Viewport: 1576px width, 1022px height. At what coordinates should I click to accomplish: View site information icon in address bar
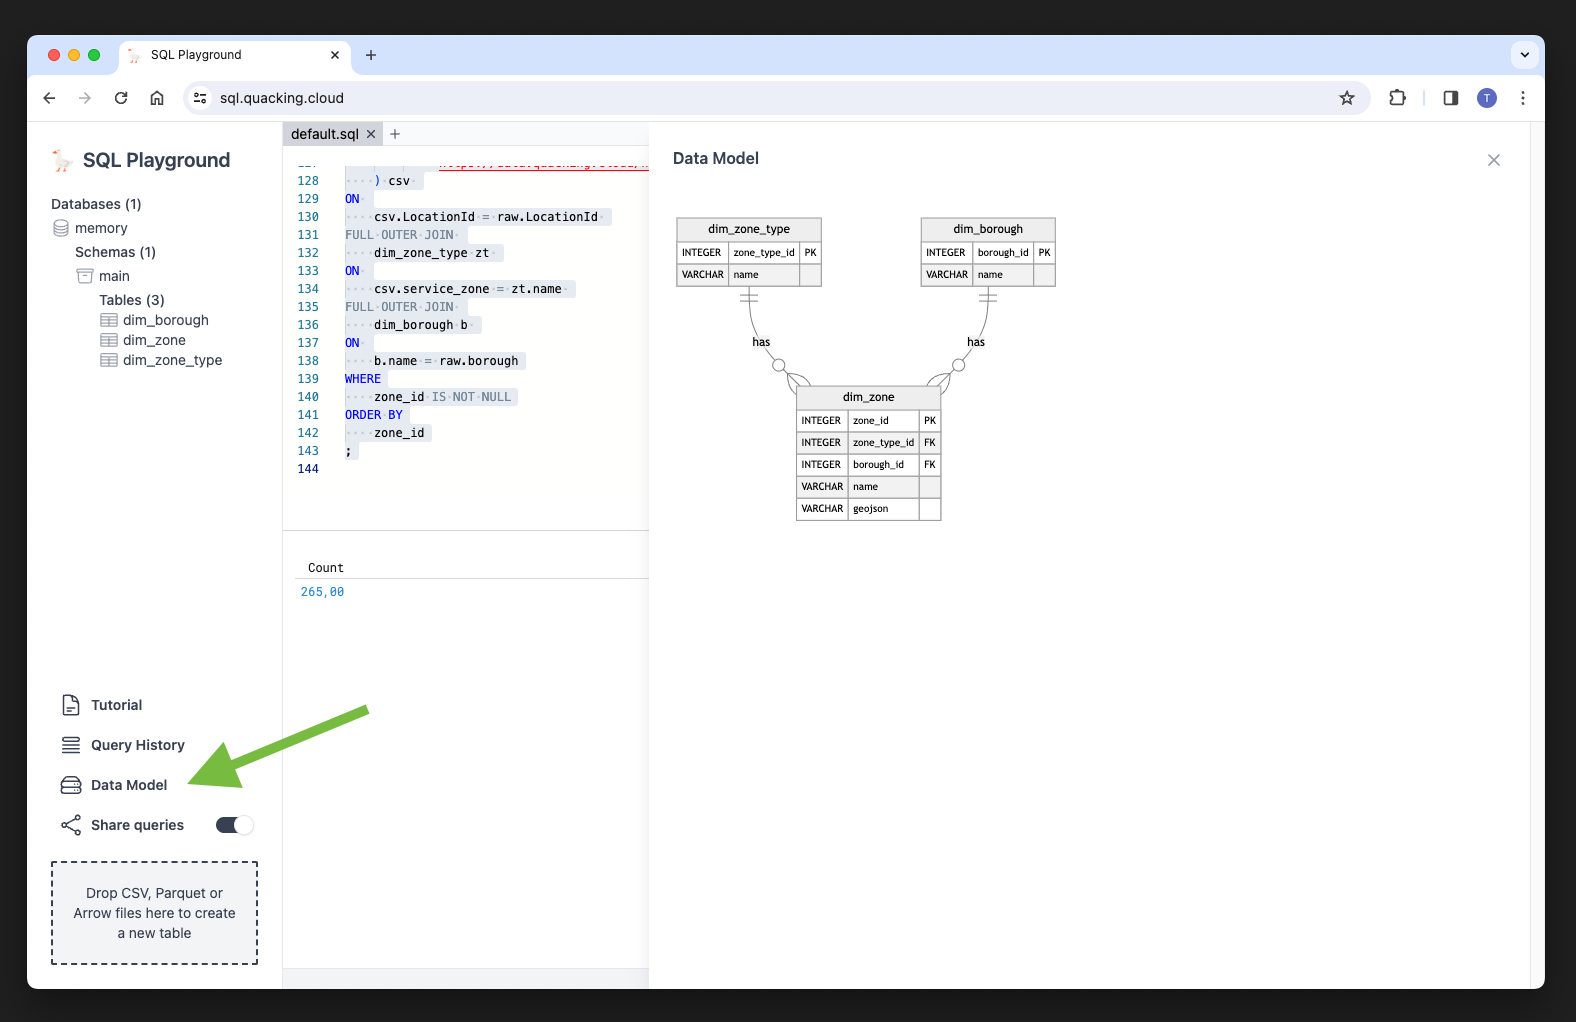coord(200,98)
